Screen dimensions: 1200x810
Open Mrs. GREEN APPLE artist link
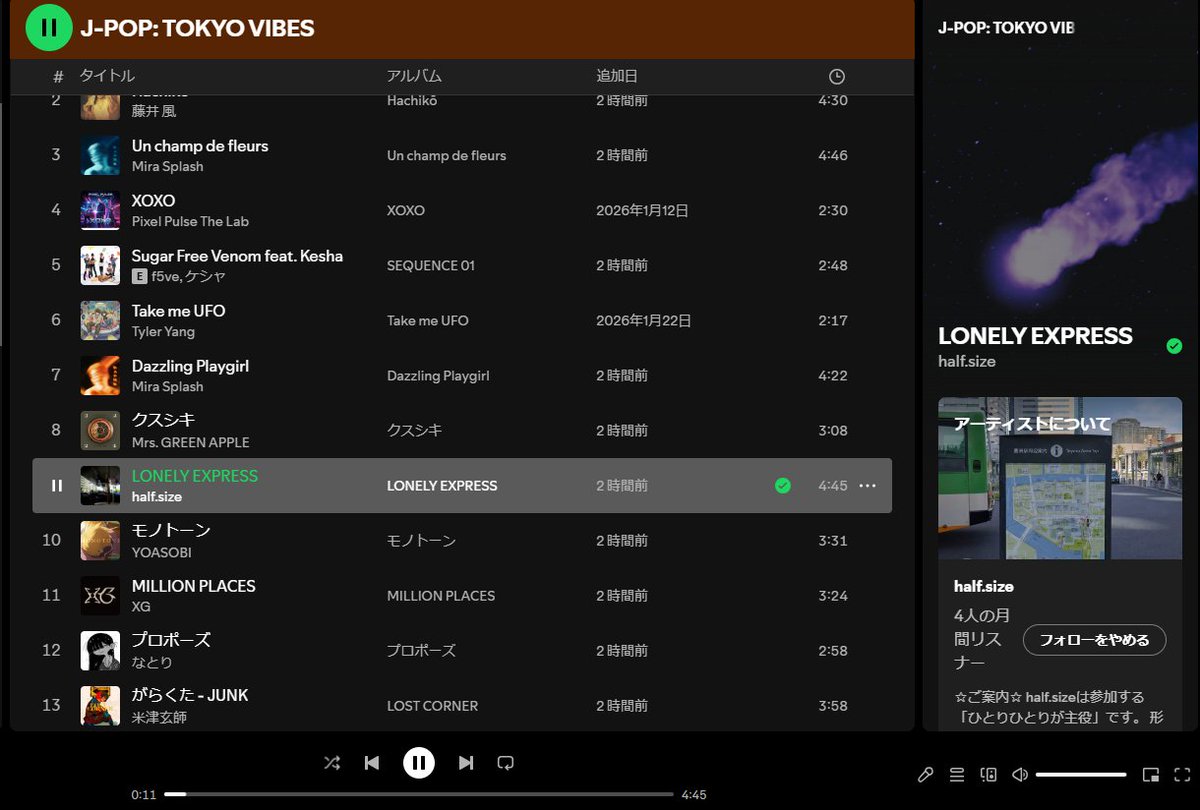(191, 442)
